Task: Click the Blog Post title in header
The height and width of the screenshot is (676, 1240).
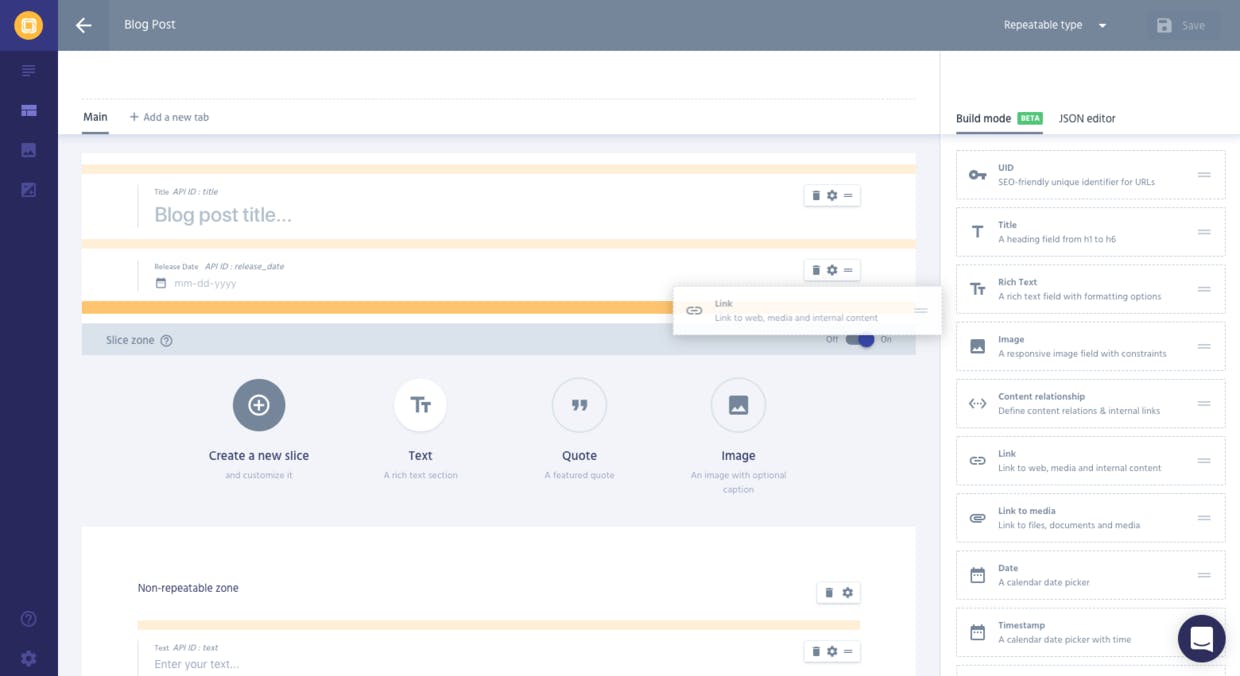Action: 150,25
